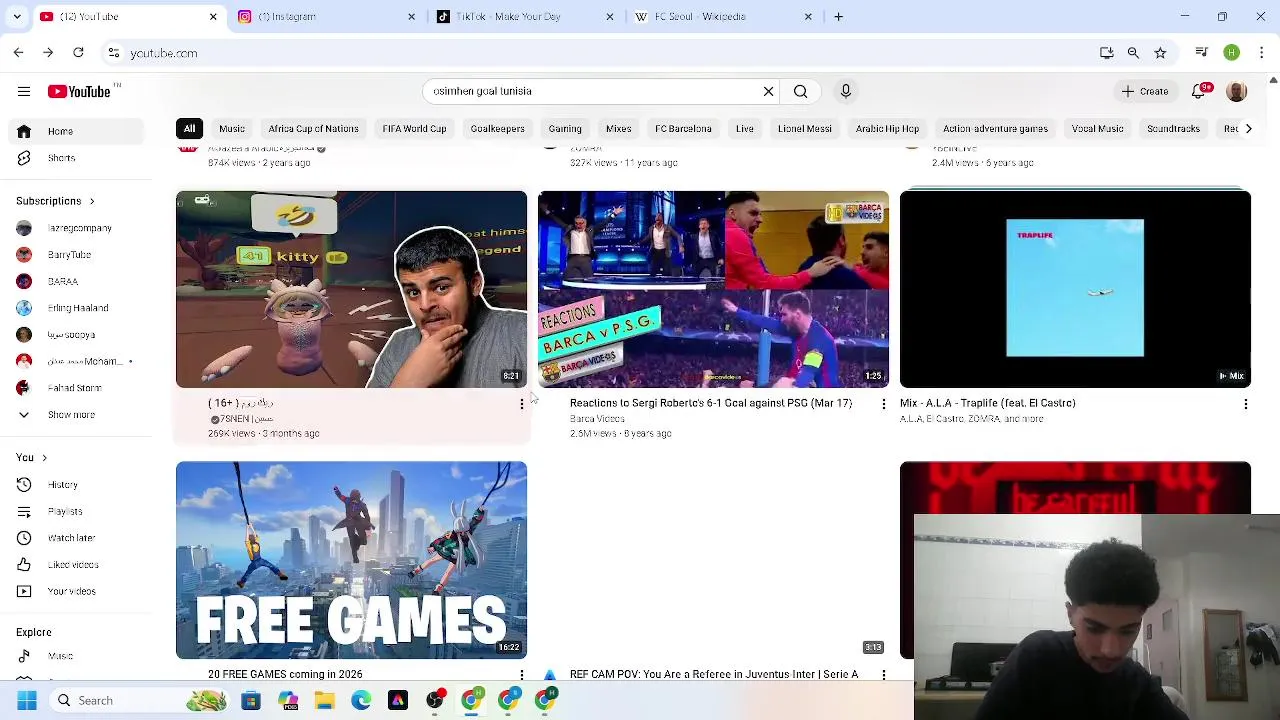Submit search with the magnifier icon
The height and width of the screenshot is (720, 1280).
click(801, 91)
